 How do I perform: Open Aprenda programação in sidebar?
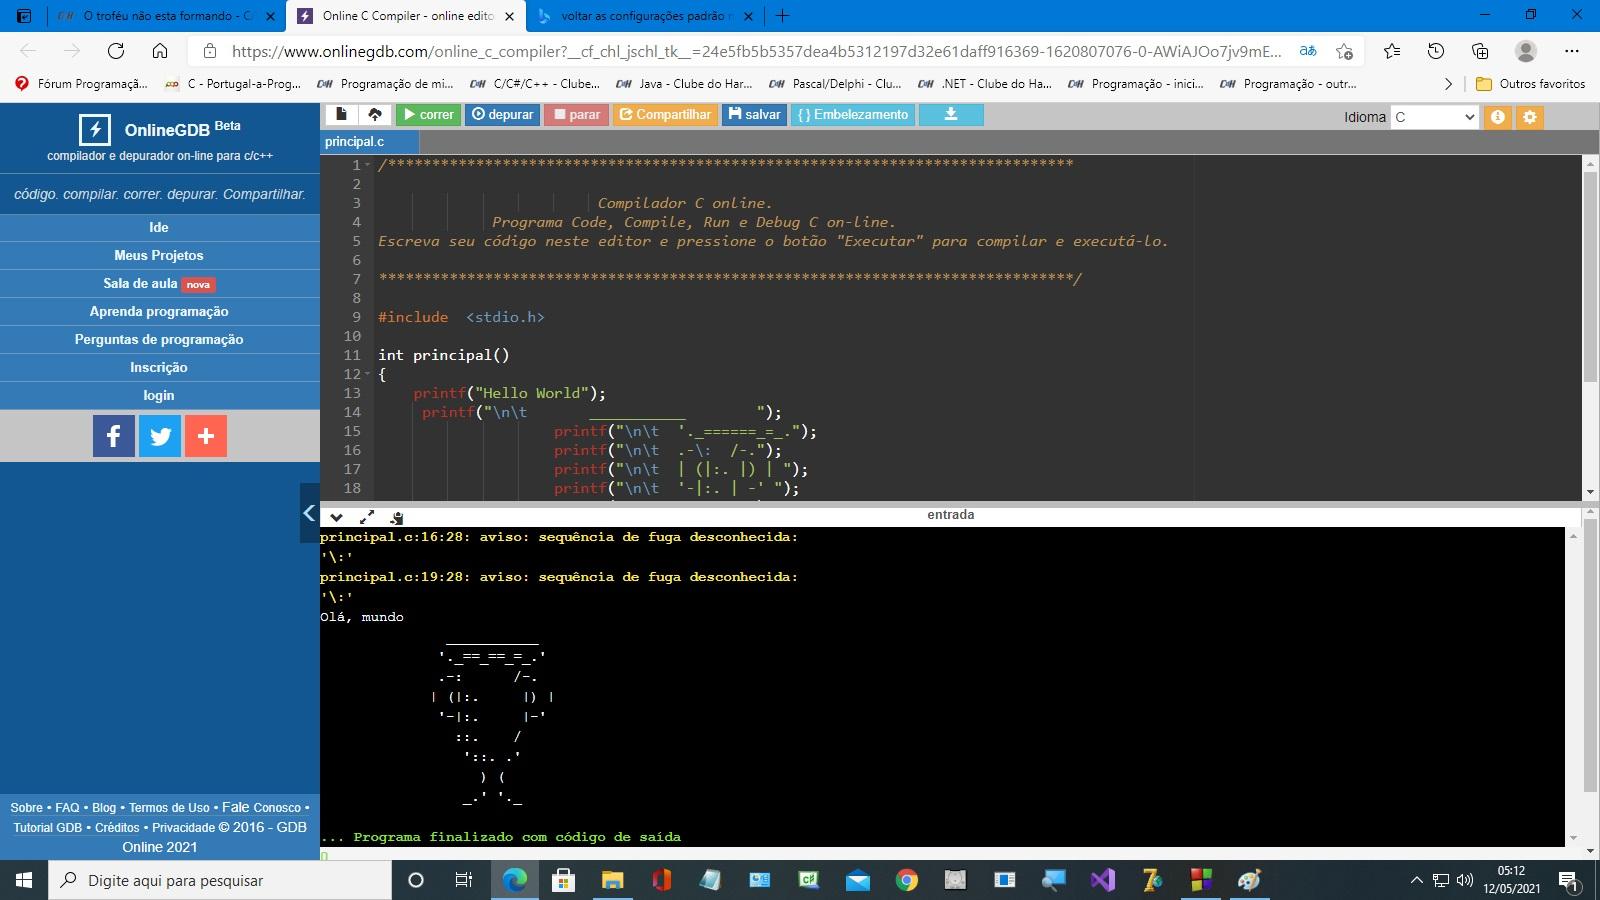[159, 311]
